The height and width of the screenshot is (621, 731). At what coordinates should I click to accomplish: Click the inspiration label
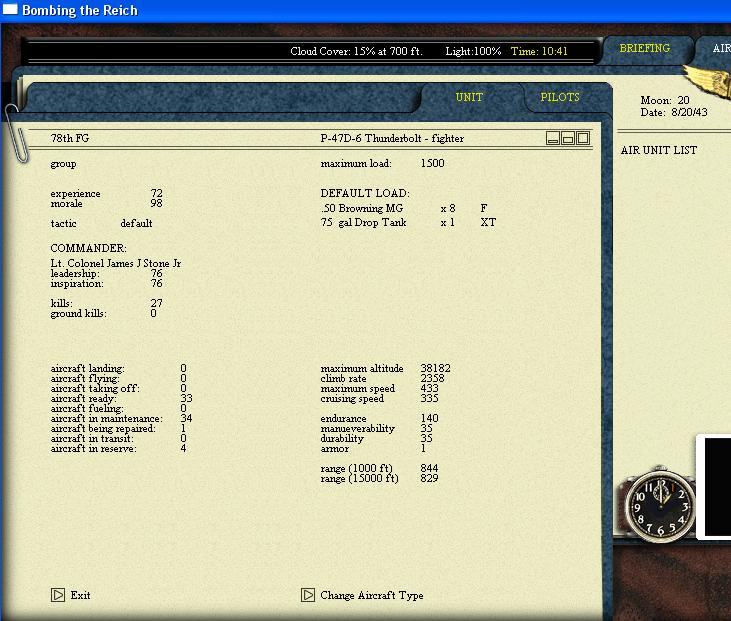click(x=77, y=283)
